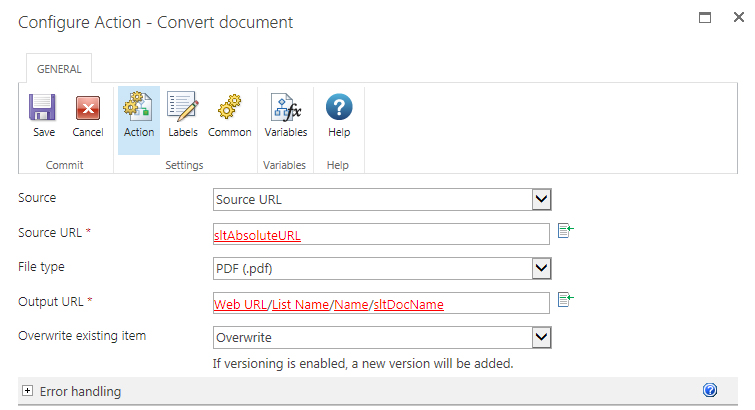Insert reference beside Source URL field
Screen dimensions: 755x410
(565, 233)
